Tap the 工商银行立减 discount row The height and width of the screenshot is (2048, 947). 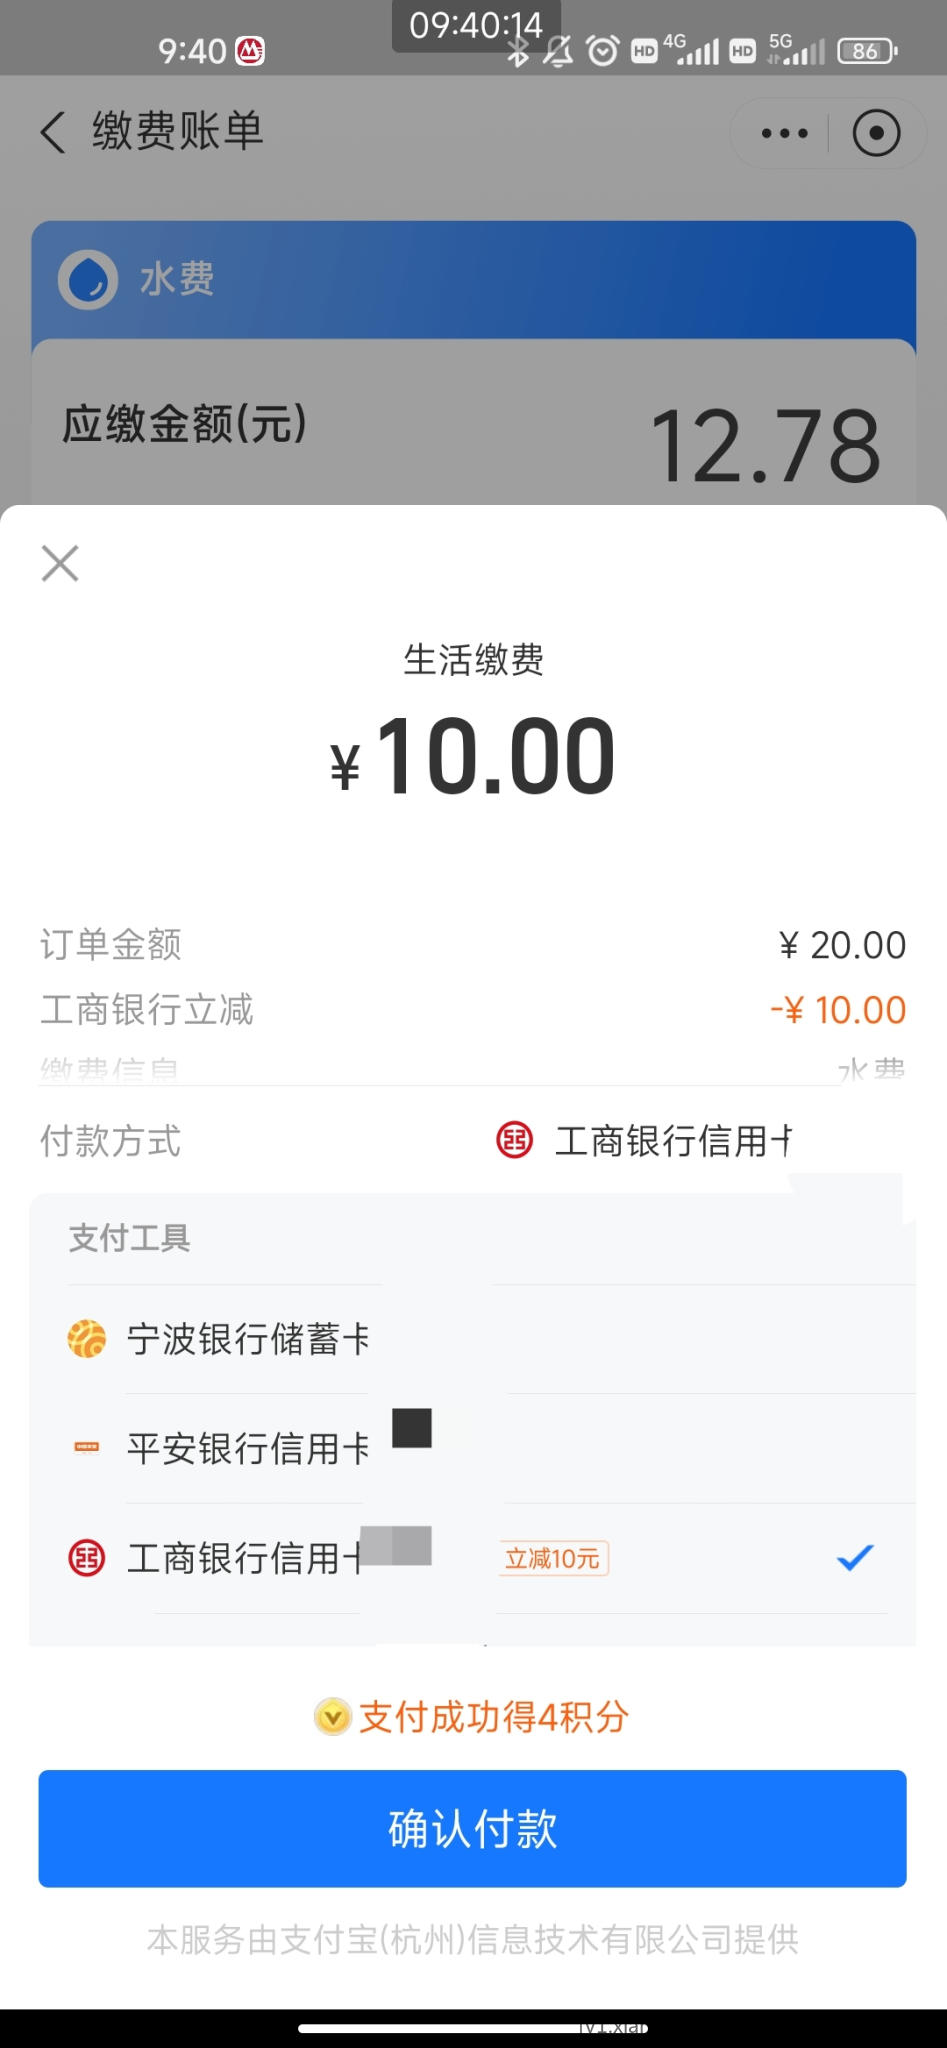pos(472,1010)
